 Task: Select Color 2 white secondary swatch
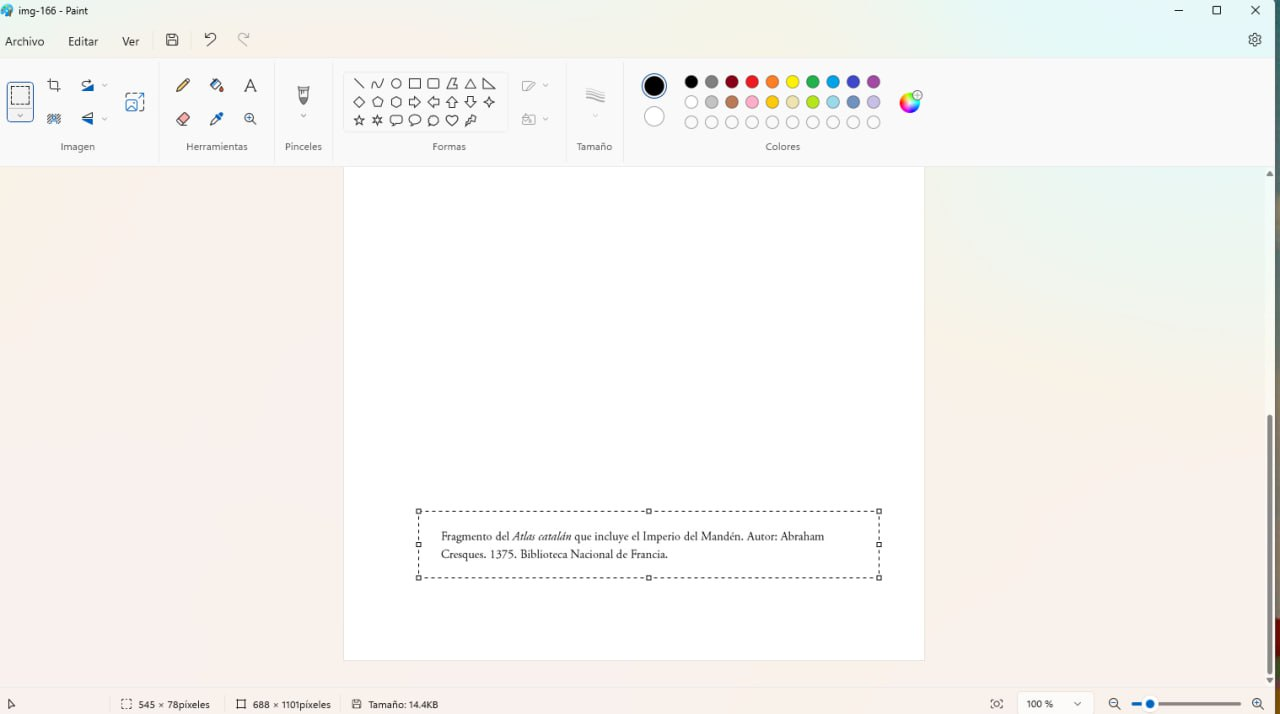[x=654, y=117]
